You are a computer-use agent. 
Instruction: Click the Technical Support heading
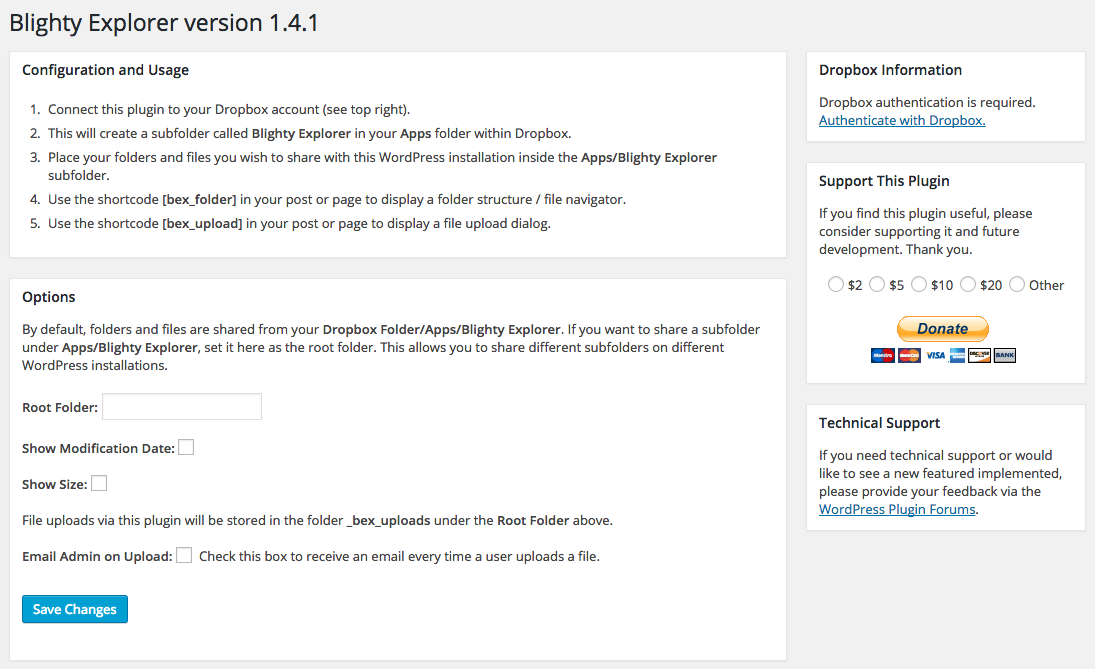(x=880, y=422)
